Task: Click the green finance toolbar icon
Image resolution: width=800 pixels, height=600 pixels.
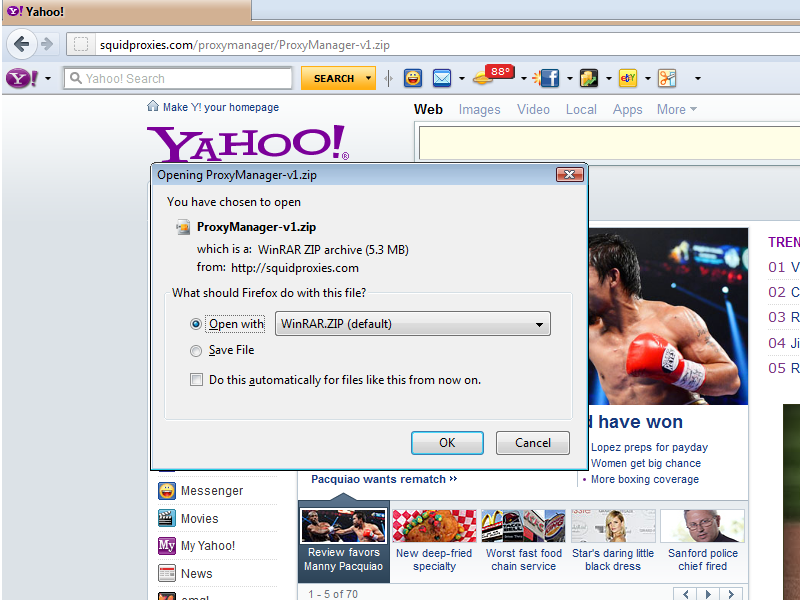Action: click(x=589, y=78)
